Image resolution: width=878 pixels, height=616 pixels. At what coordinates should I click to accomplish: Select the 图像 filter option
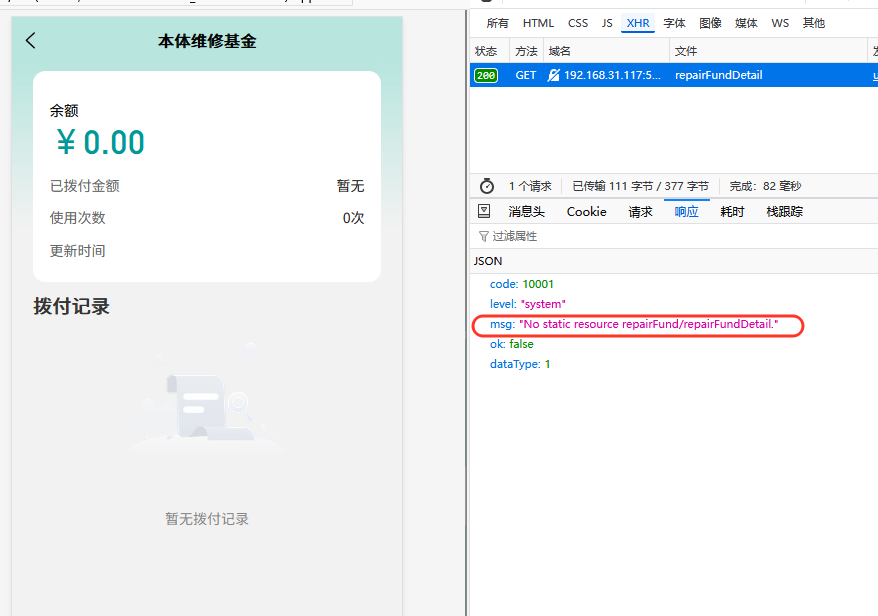click(x=710, y=22)
